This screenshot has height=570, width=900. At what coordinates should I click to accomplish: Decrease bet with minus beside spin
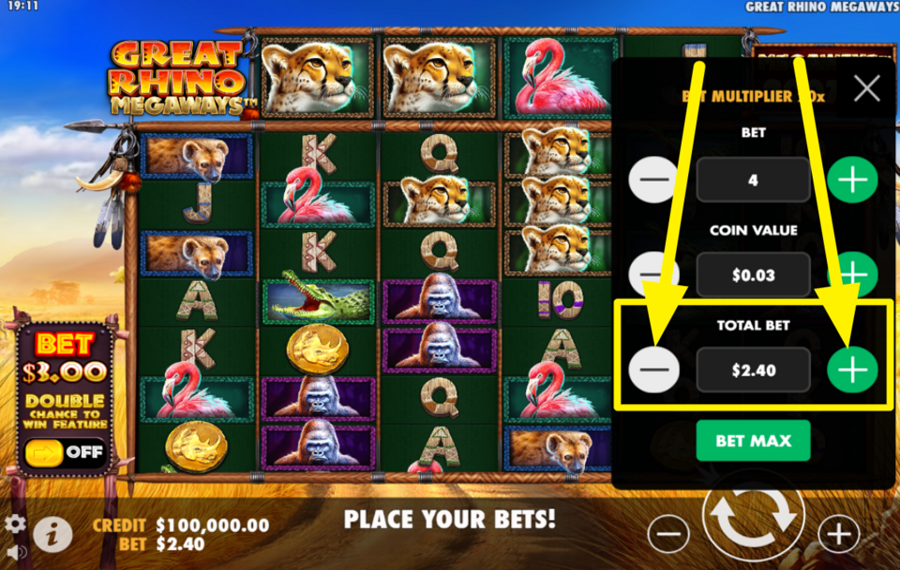(669, 534)
